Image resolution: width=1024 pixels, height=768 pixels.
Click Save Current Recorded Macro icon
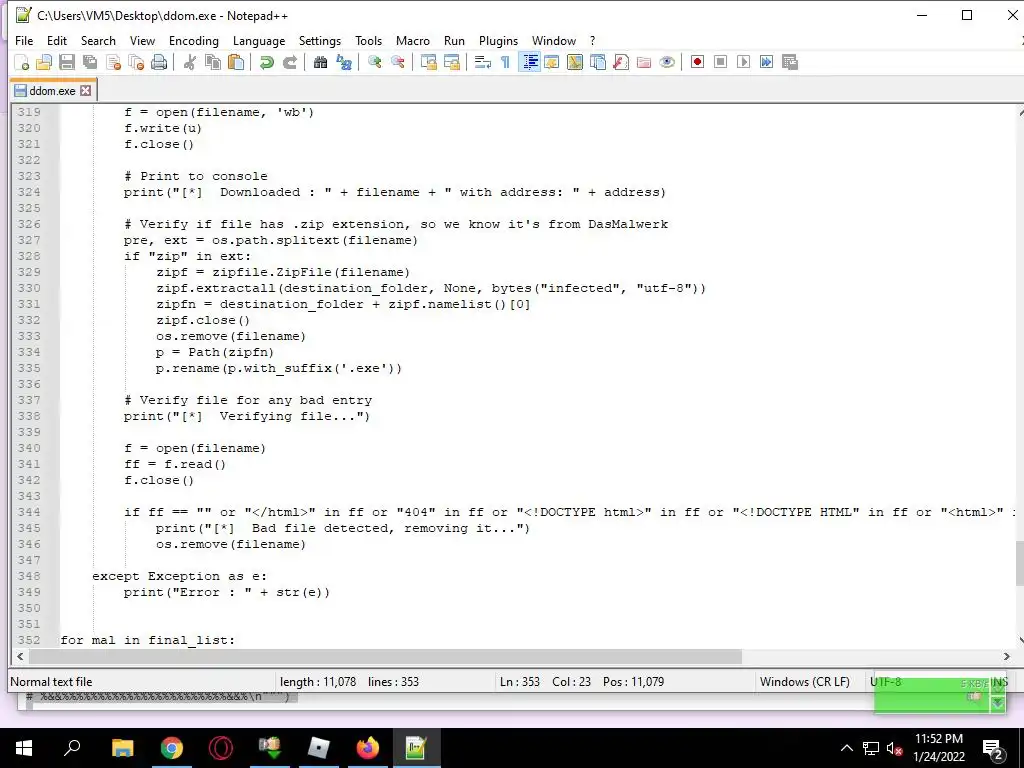[x=790, y=62]
